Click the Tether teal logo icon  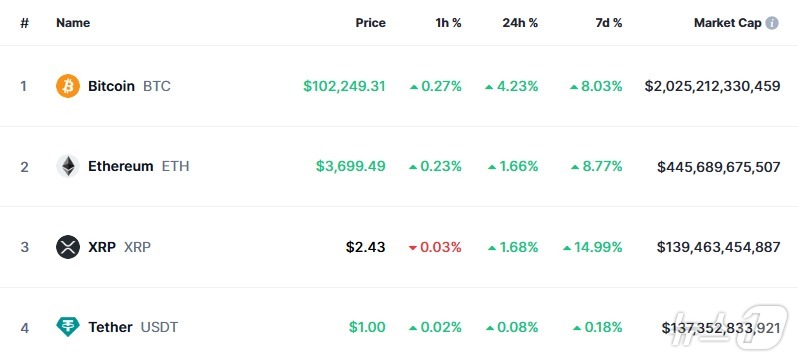tap(68, 327)
